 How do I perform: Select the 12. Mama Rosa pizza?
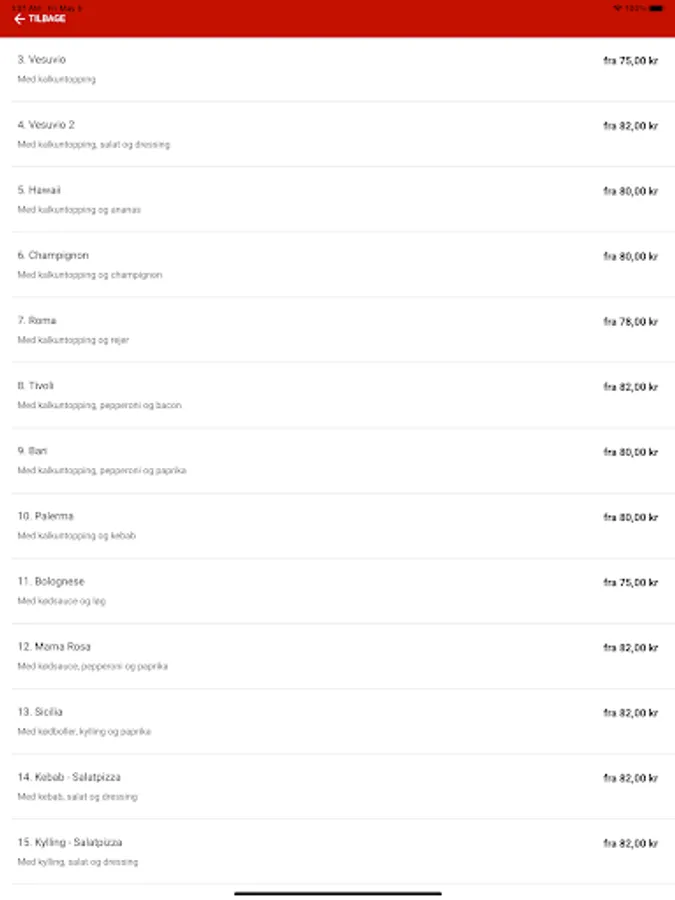[337, 656]
